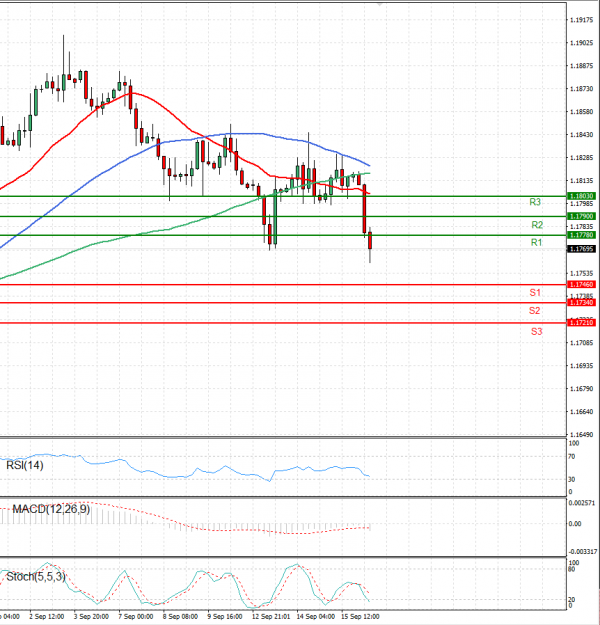The width and height of the screenshot is (600, 625).
Task: Click the 1.18580 price axis value
Action: (581, 112)
